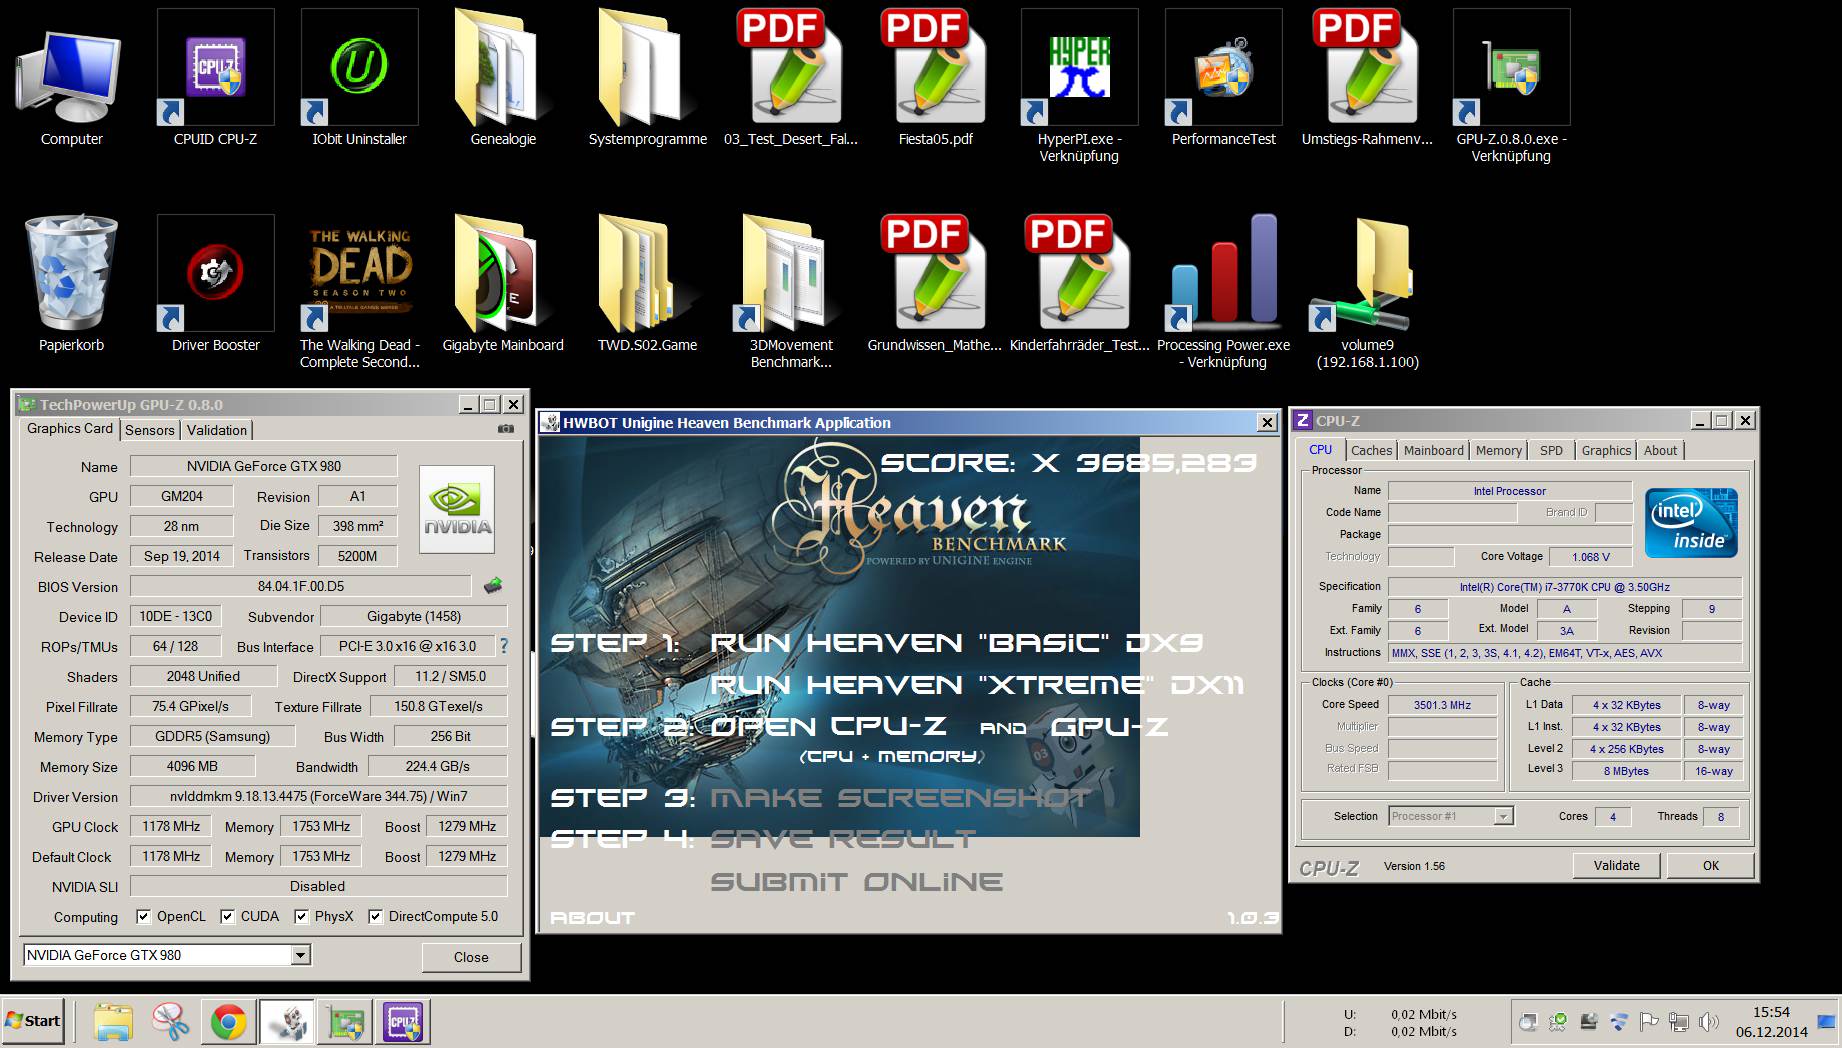
Task: Click the Specification field in CPU-Z
Action: click(x=1564, y=587)
